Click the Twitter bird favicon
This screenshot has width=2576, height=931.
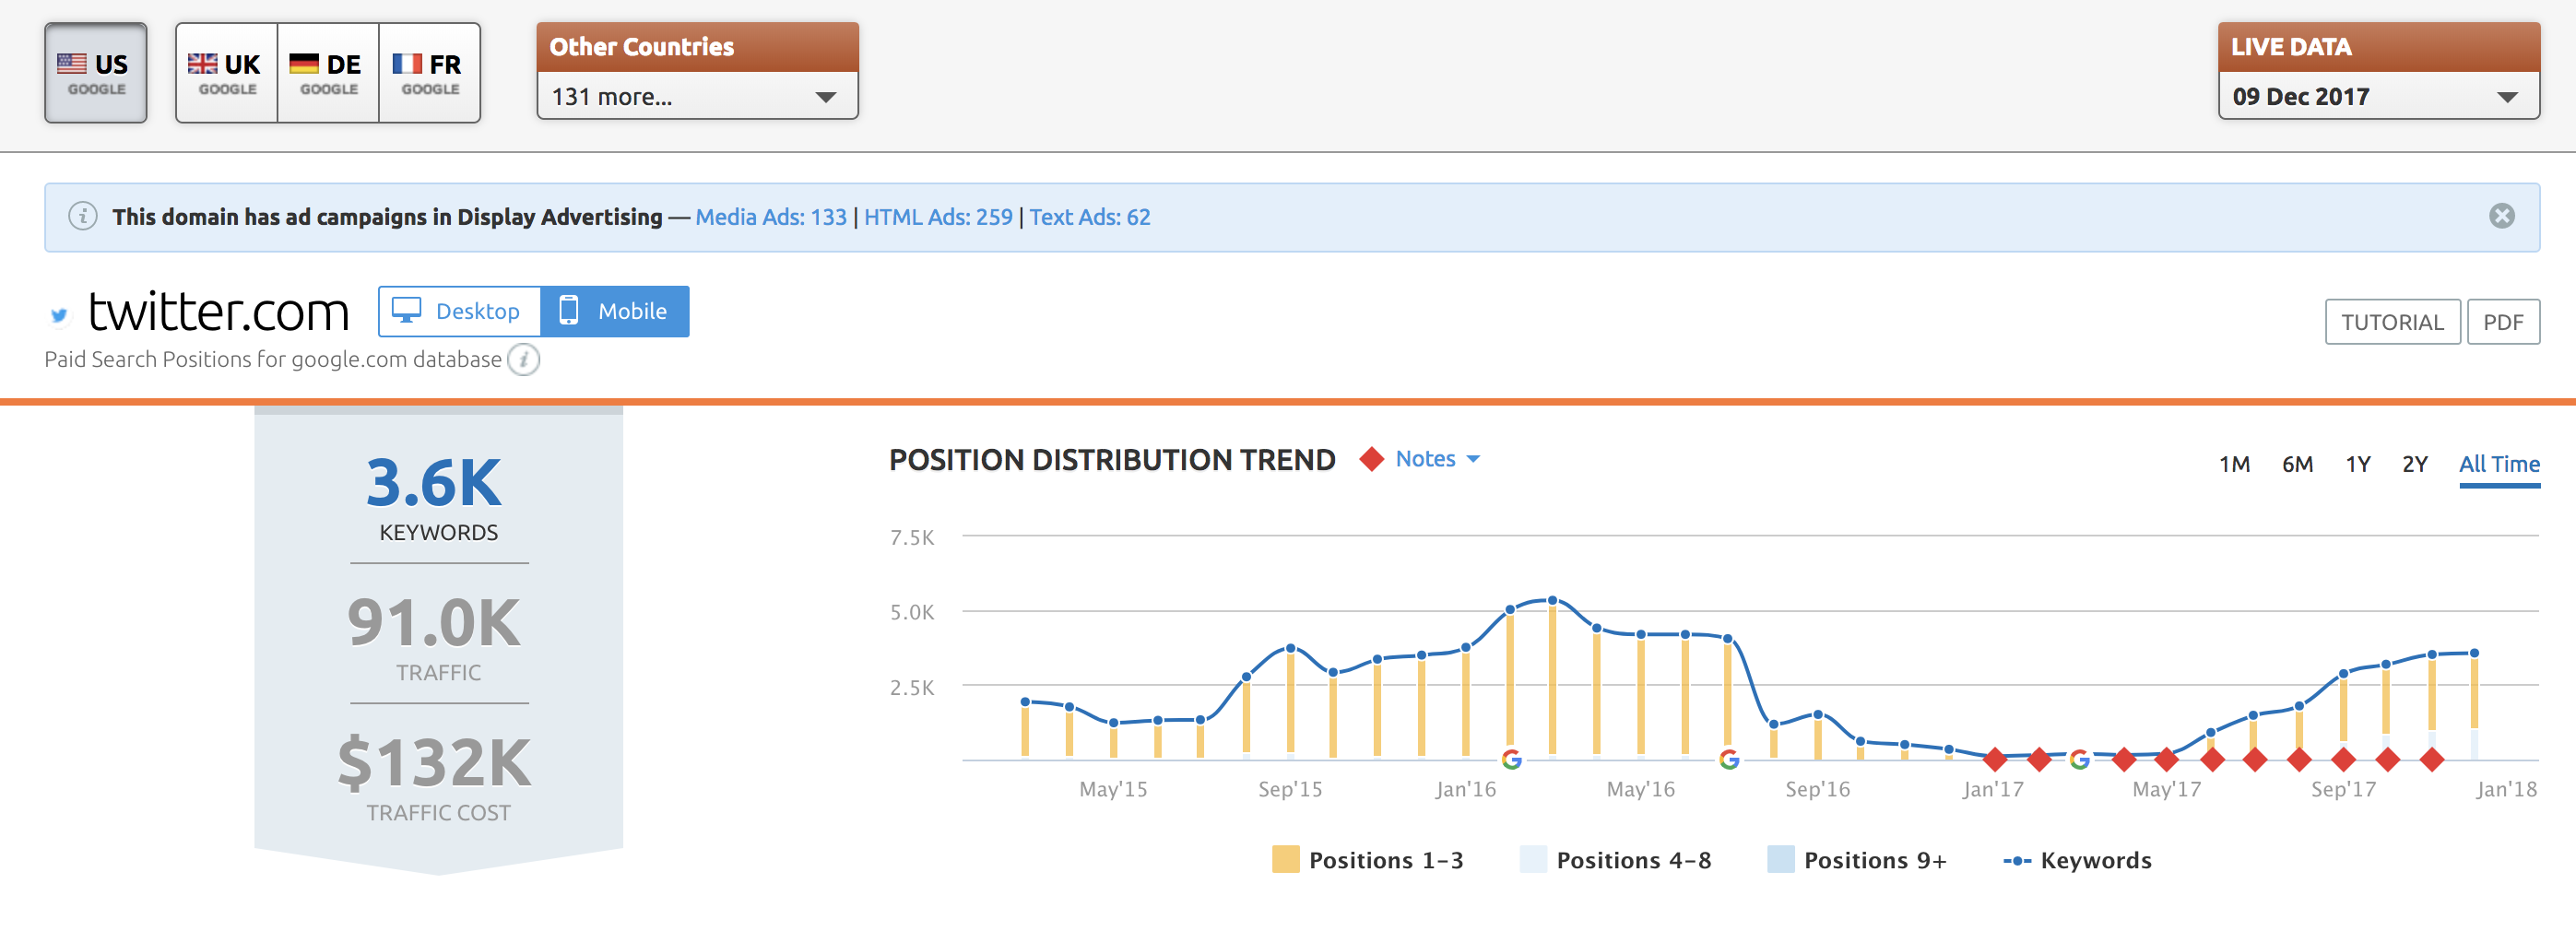coord(59,315)
